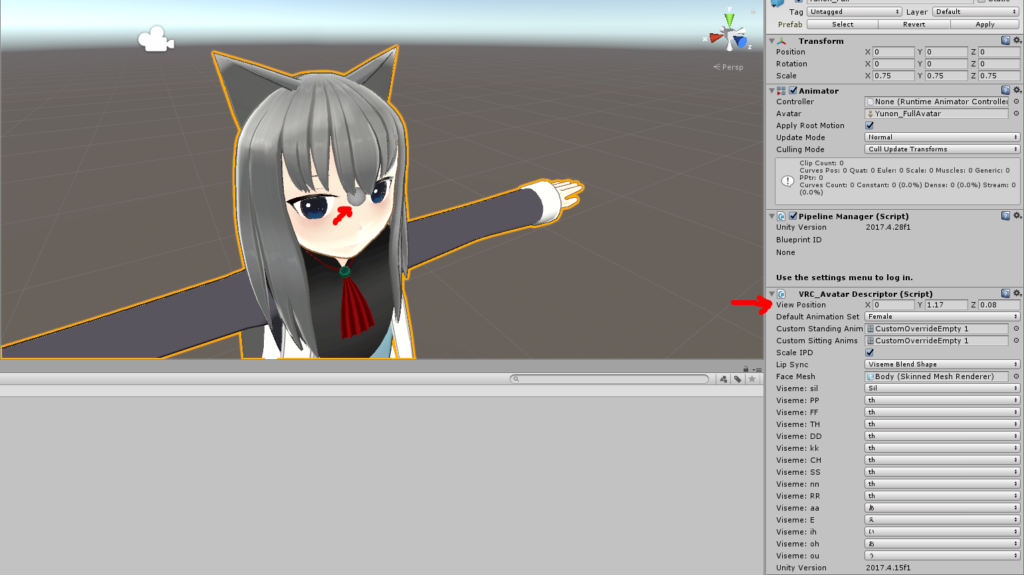Click the Prefab Revert button

coord(914,24)
